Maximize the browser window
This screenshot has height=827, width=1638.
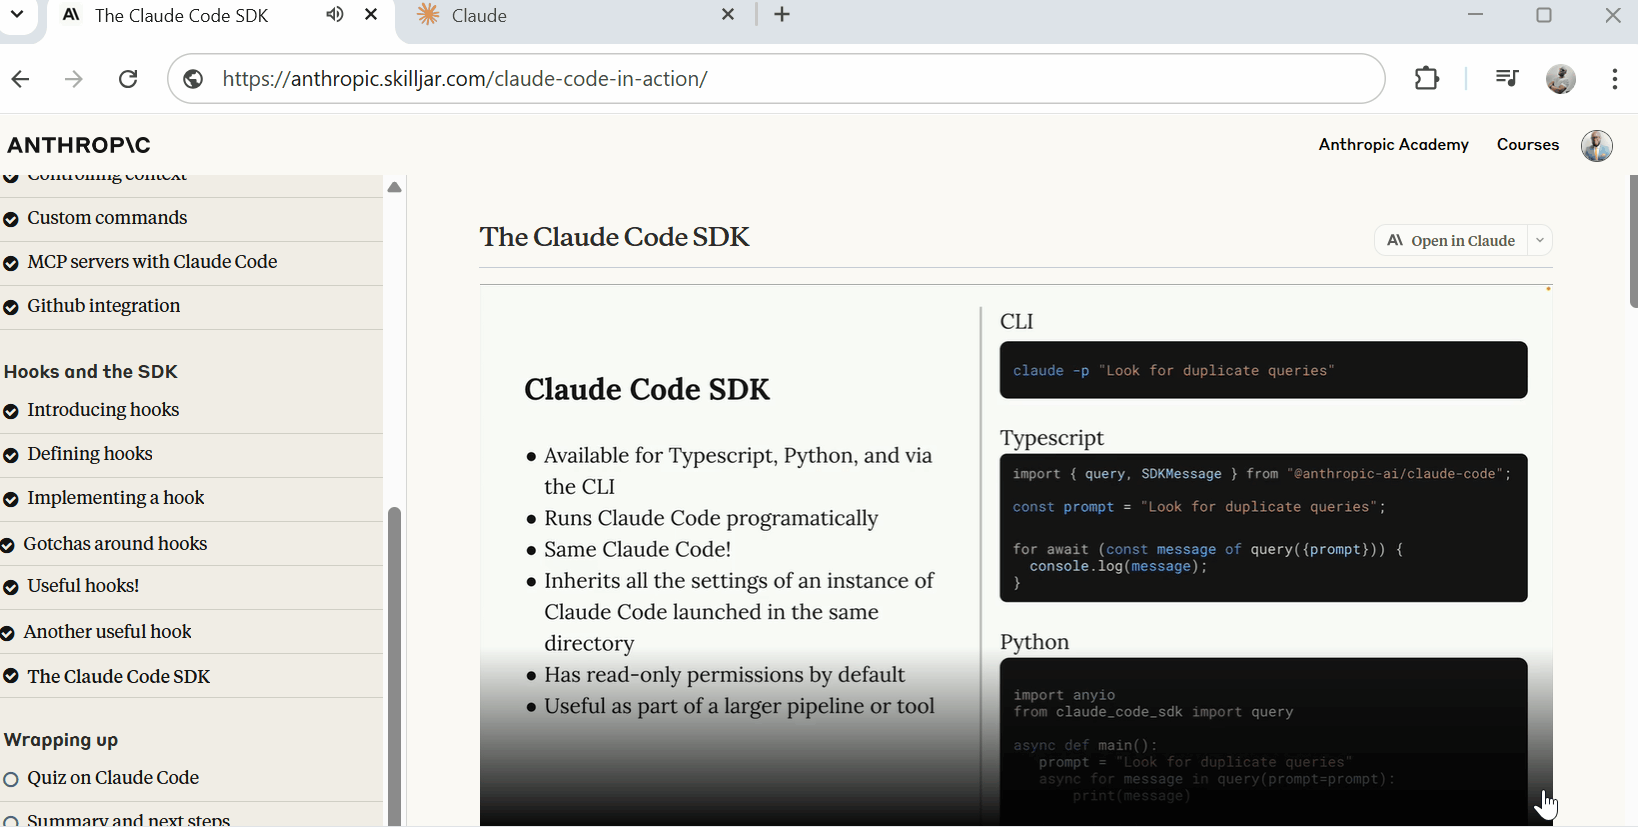pos(1544,15)
